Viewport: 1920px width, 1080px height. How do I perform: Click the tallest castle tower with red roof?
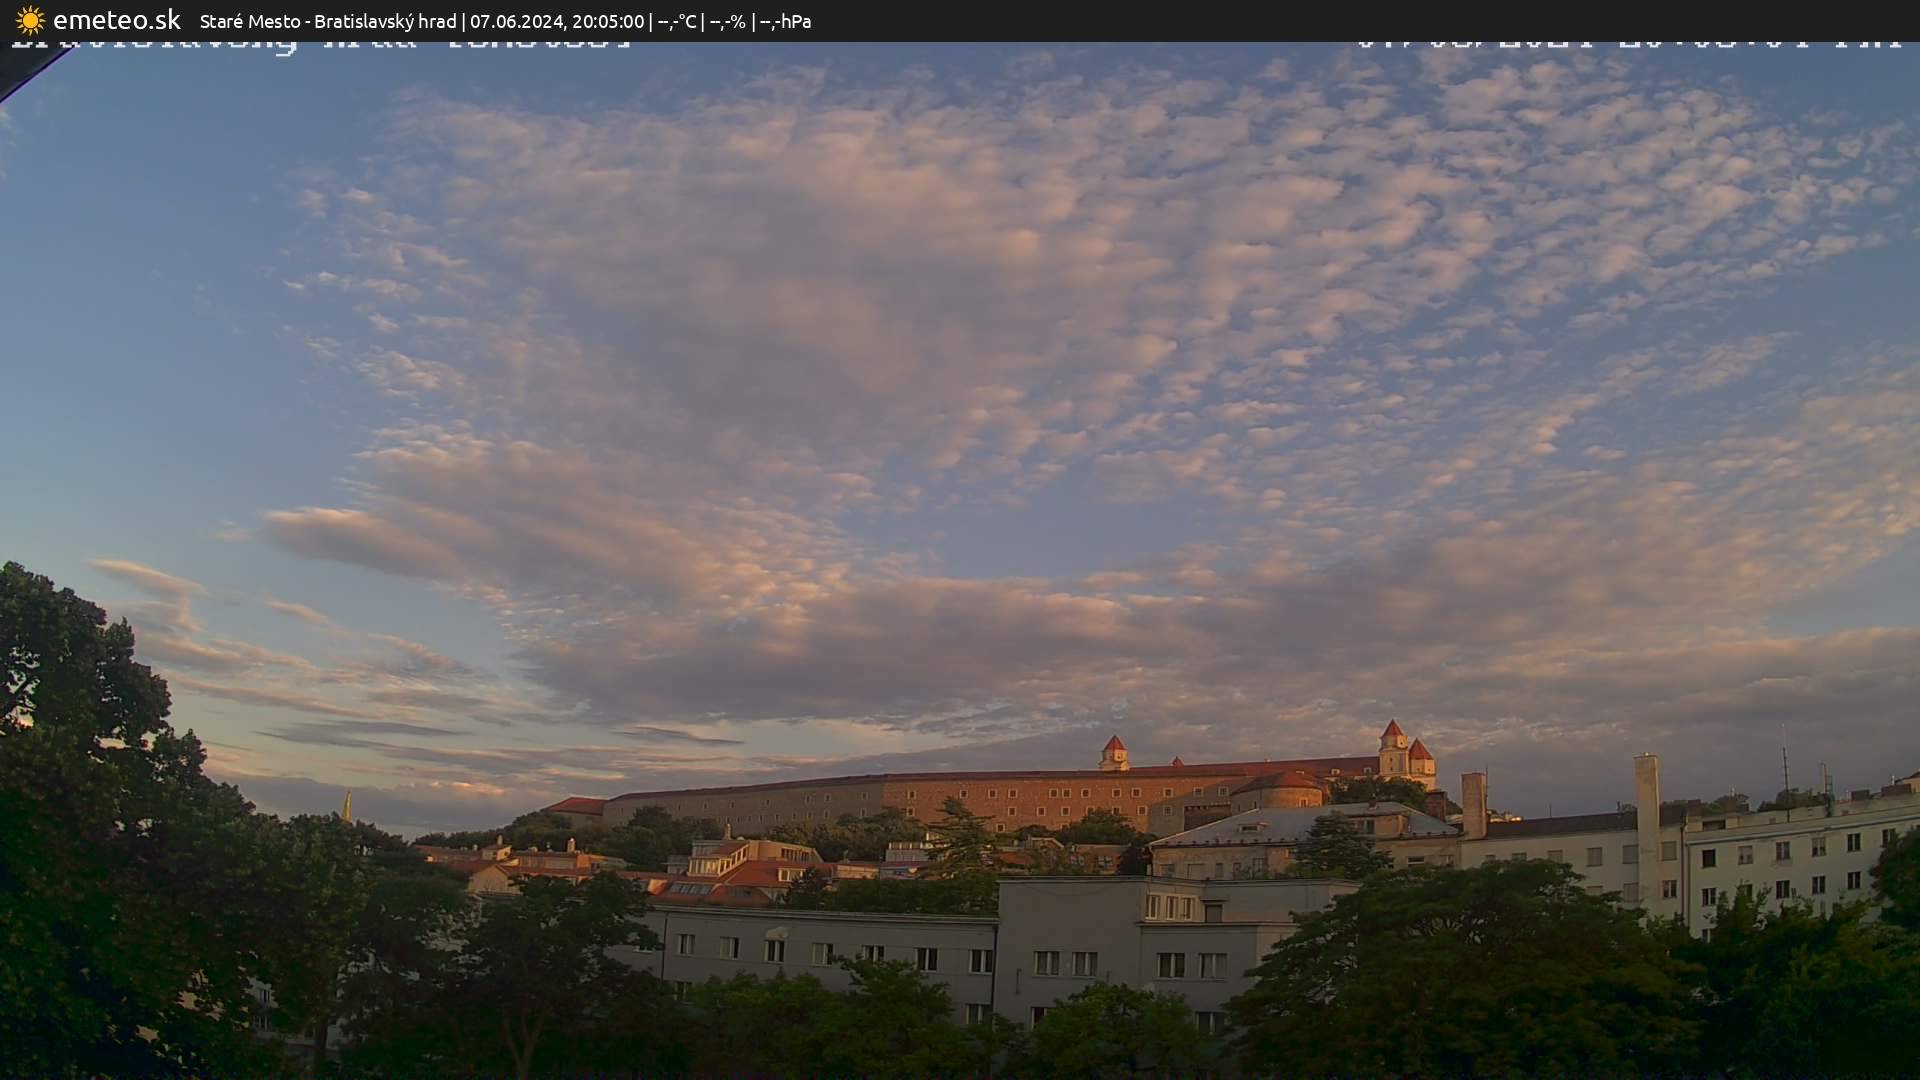pos(1392,748)
